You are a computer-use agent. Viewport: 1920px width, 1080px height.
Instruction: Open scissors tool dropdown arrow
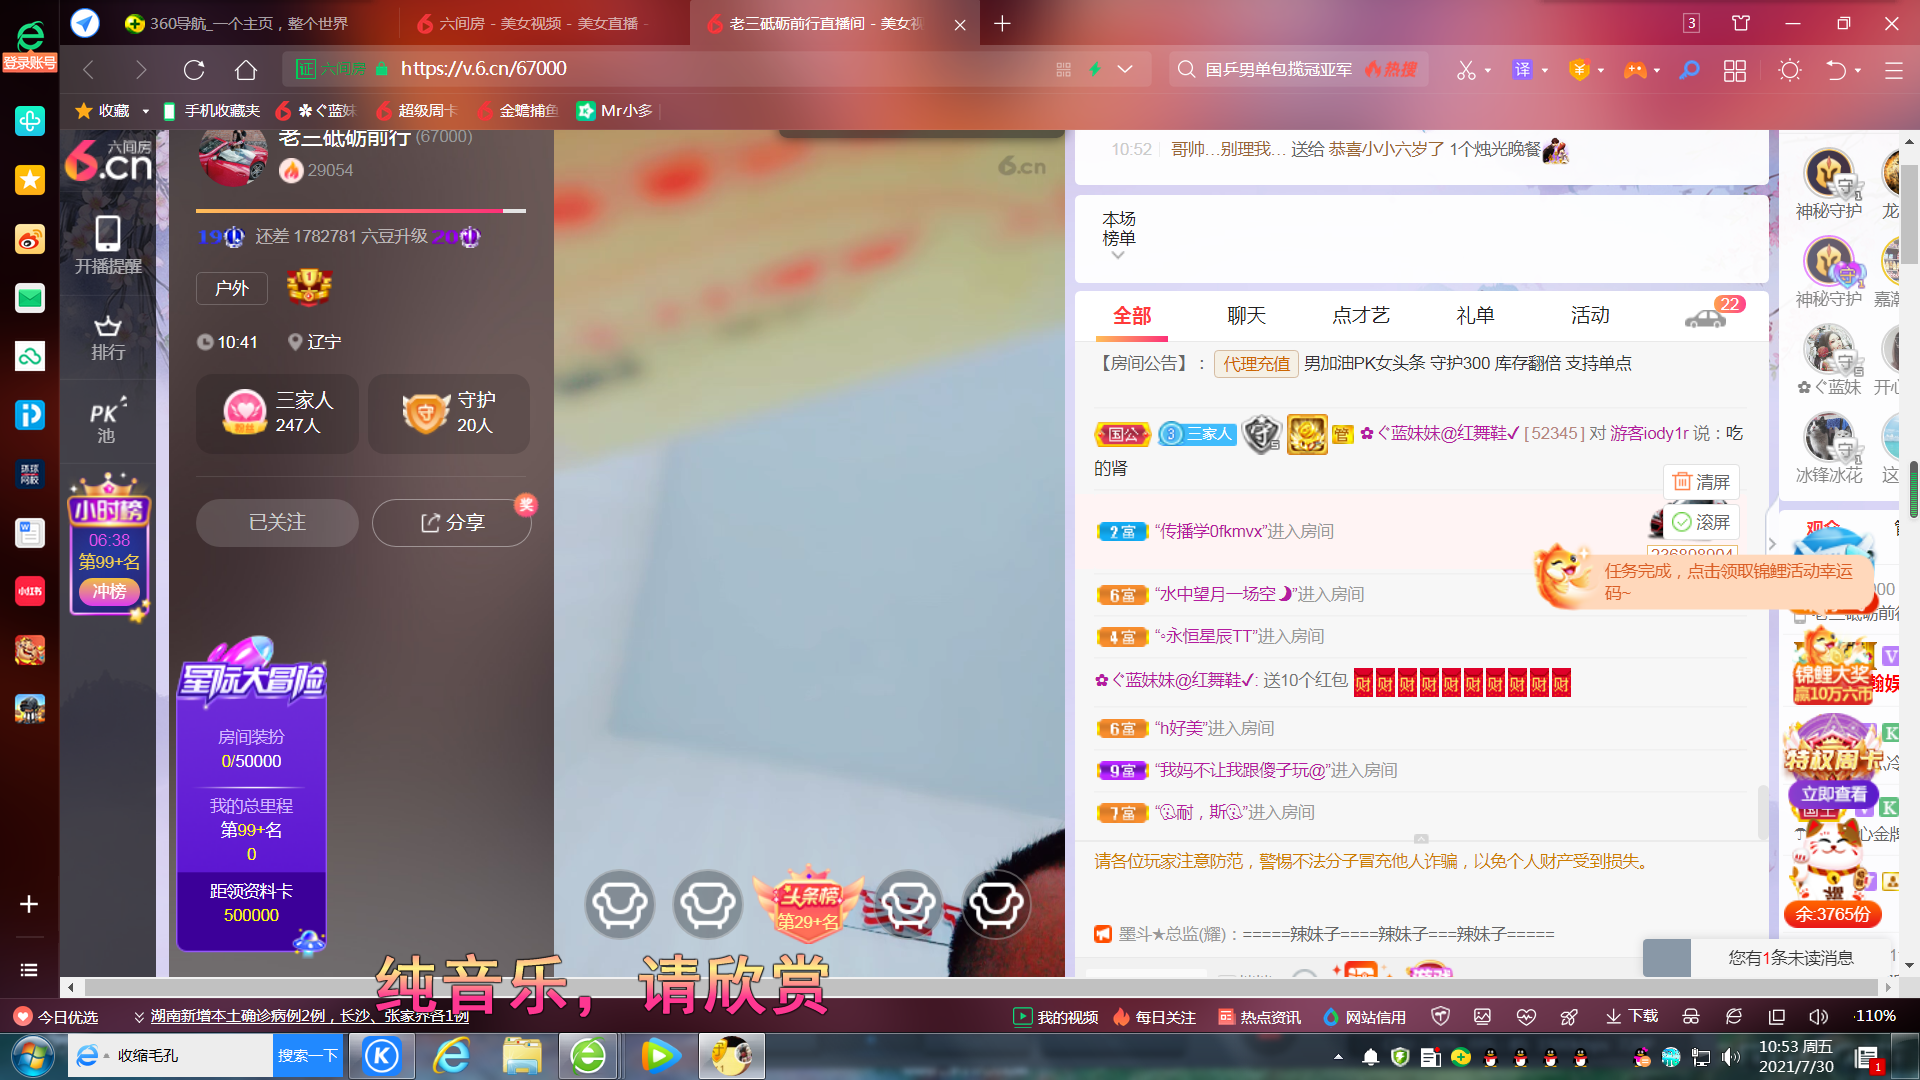[1488, 70]
